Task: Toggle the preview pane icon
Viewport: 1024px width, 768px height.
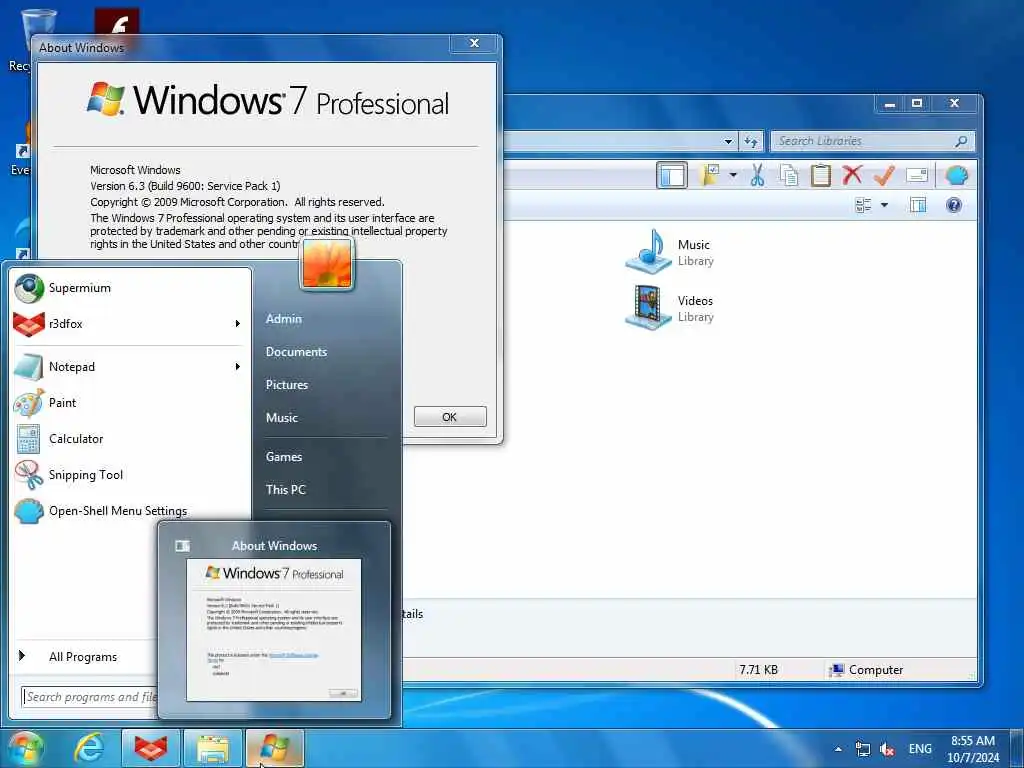Action: [x=918, y=205]
